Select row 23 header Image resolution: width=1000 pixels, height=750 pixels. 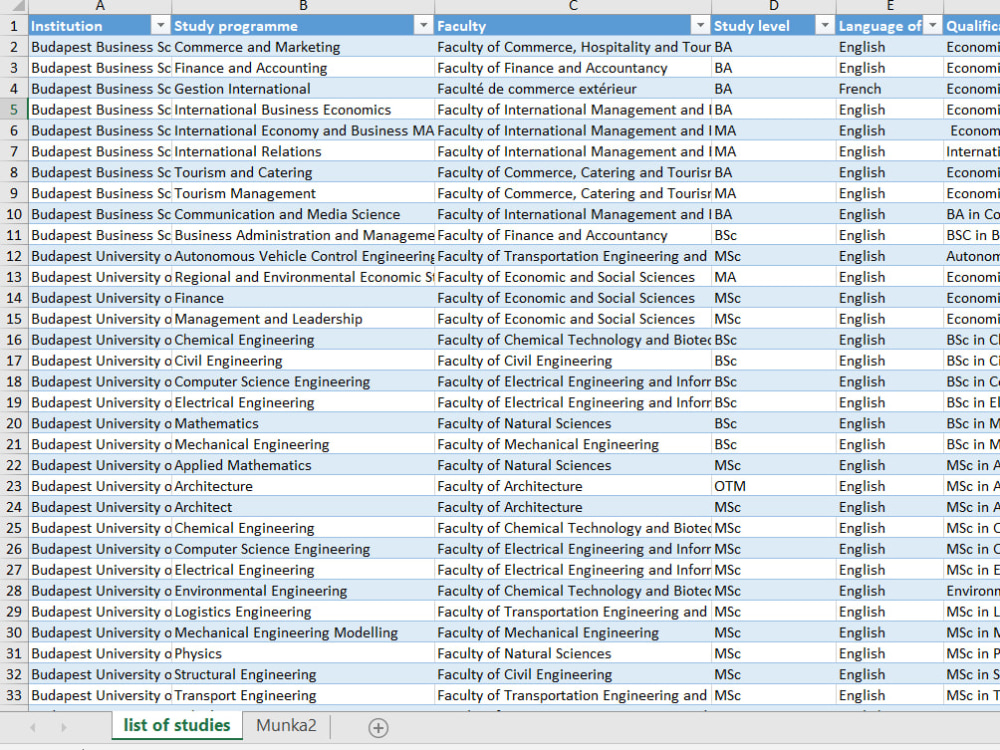[x=14, y=487]
